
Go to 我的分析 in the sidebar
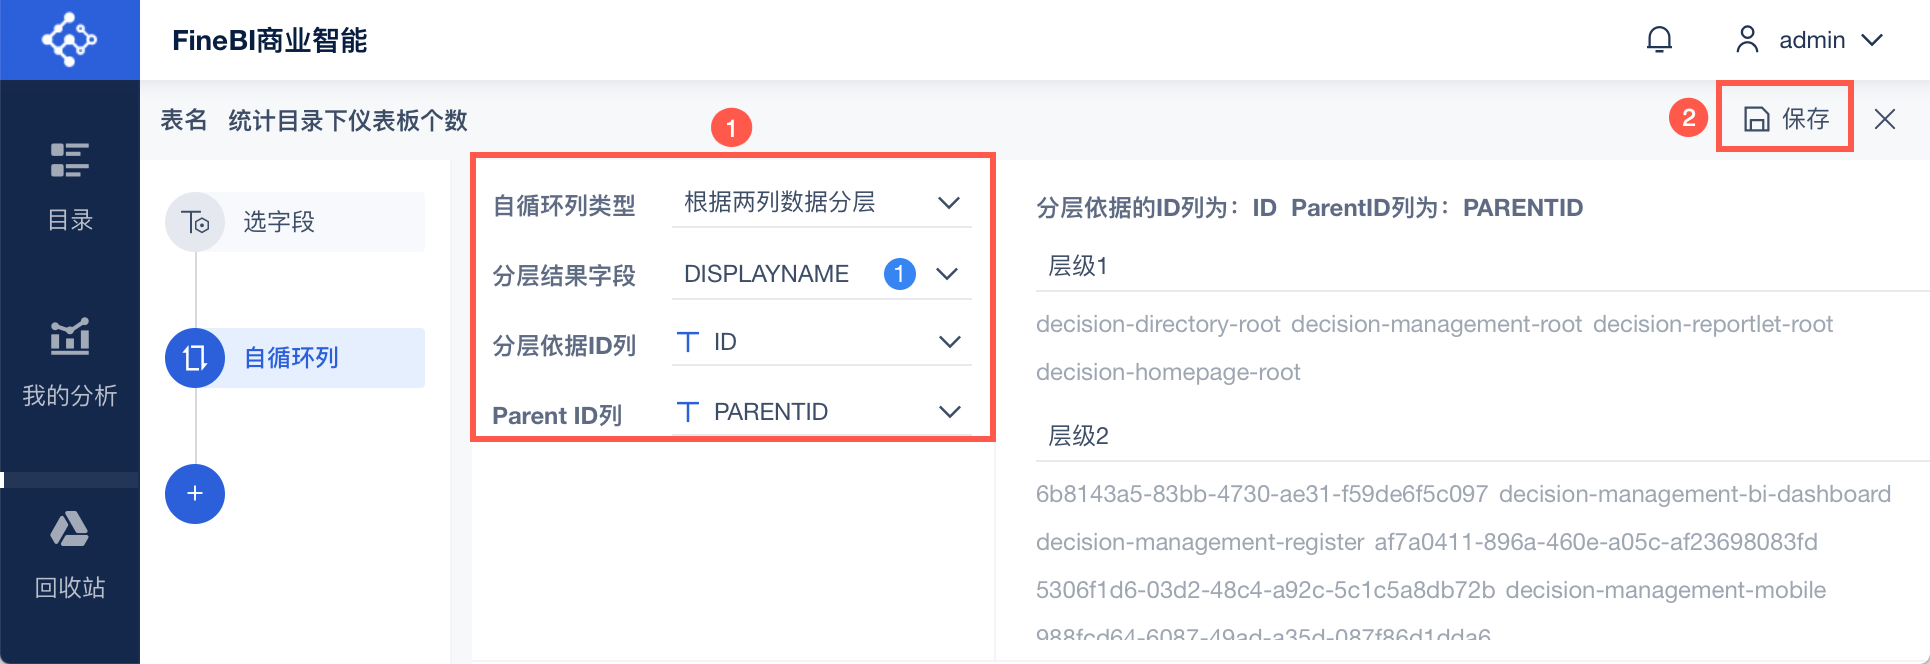click(70, 363)
